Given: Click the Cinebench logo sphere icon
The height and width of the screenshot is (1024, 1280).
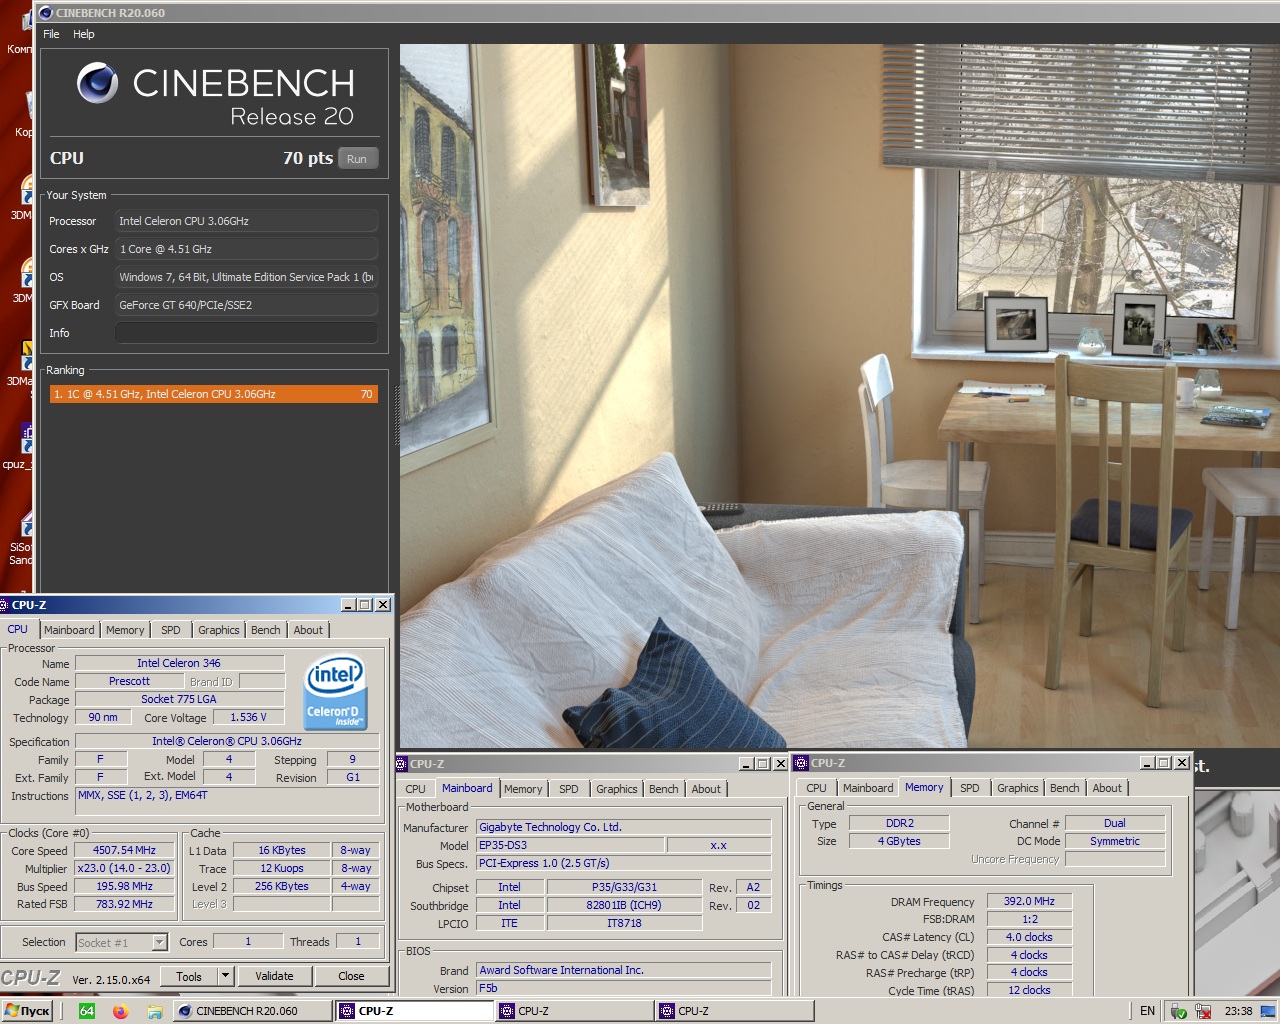Looking at the screenshot, I should (98, 83).
